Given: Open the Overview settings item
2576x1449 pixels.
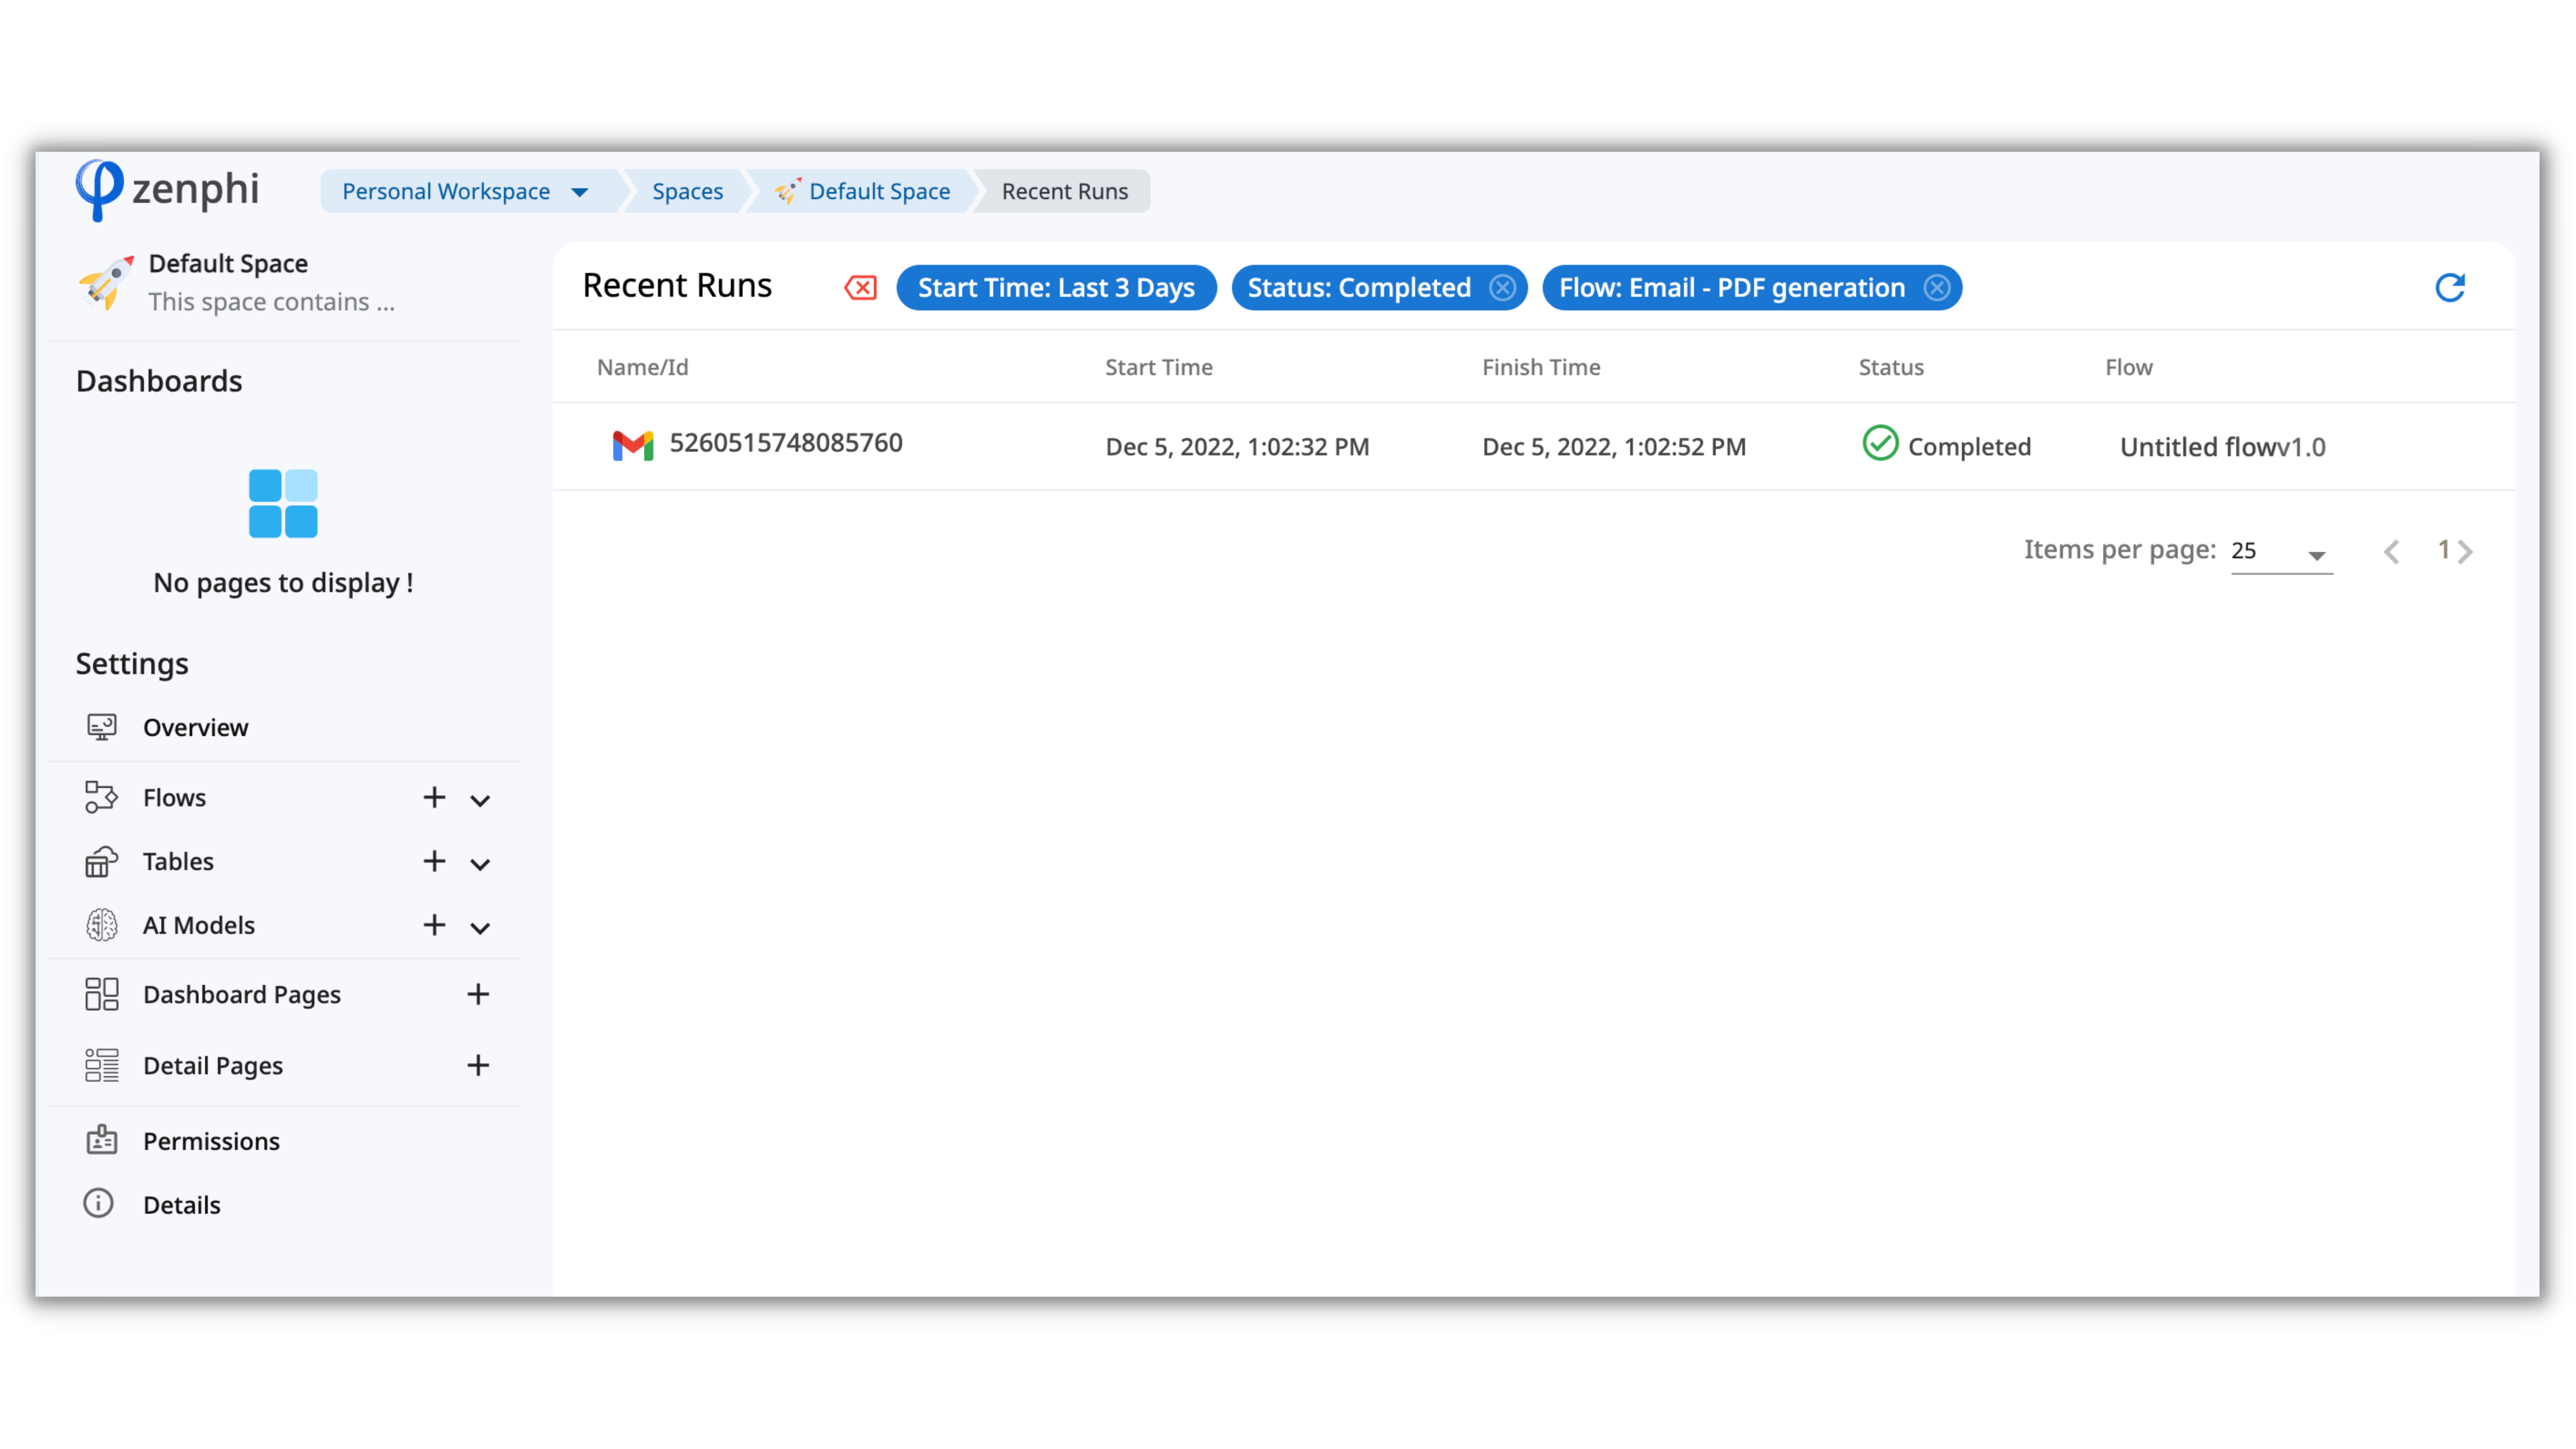Looking at the screenshot, I should click(195, 727).
